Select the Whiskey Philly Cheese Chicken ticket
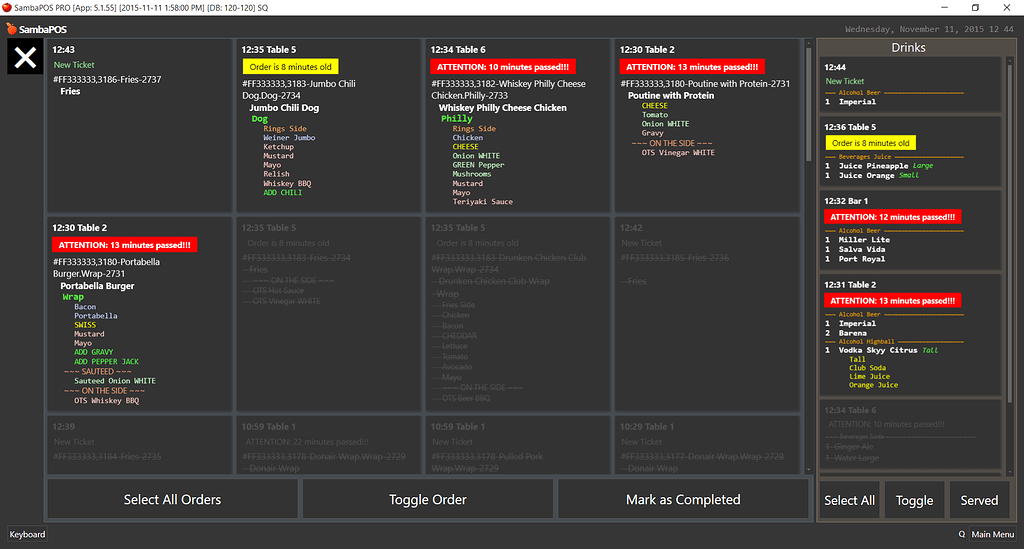 tap(517, 125)
